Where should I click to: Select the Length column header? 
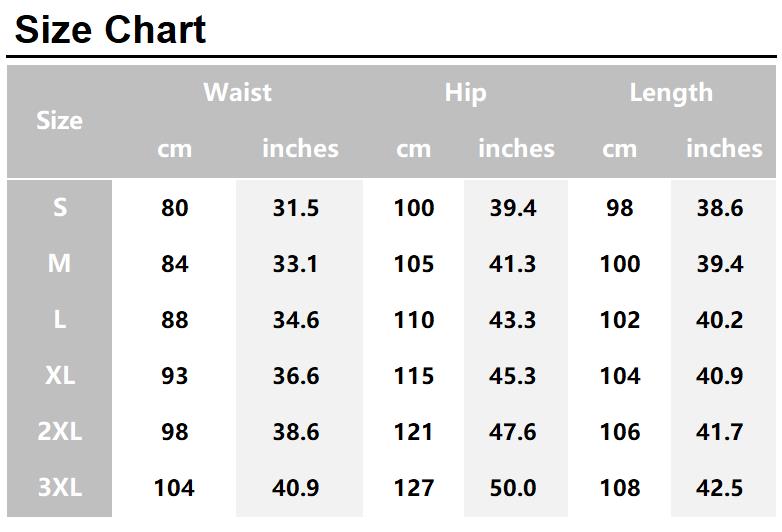(671, 93)
